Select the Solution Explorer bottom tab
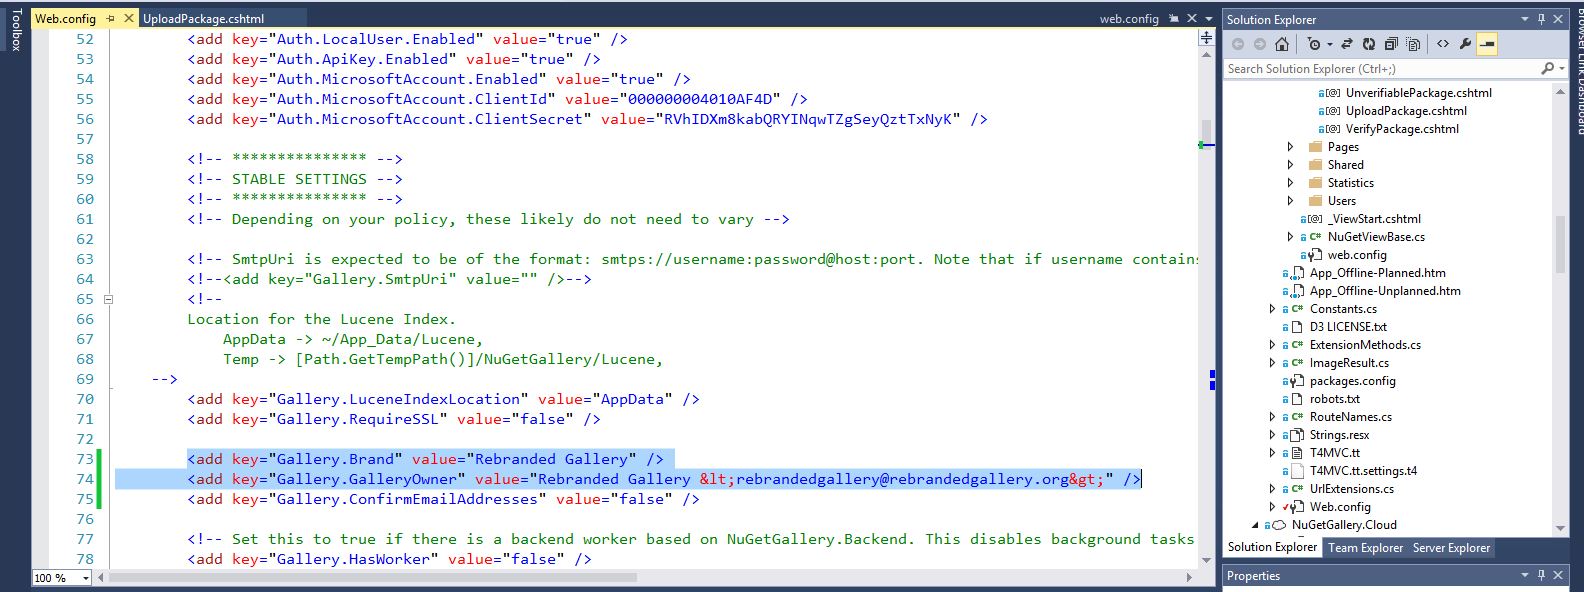 coord(1272,547)
